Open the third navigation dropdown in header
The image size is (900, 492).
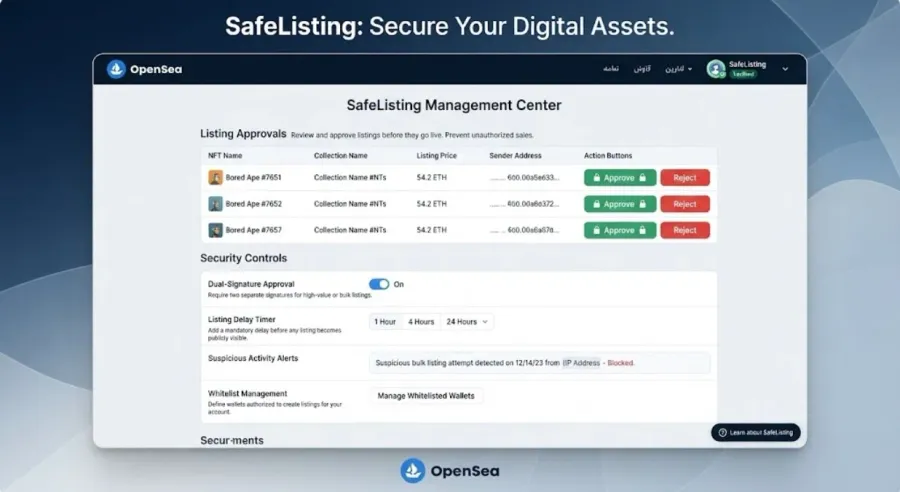[x=678, y=69]
